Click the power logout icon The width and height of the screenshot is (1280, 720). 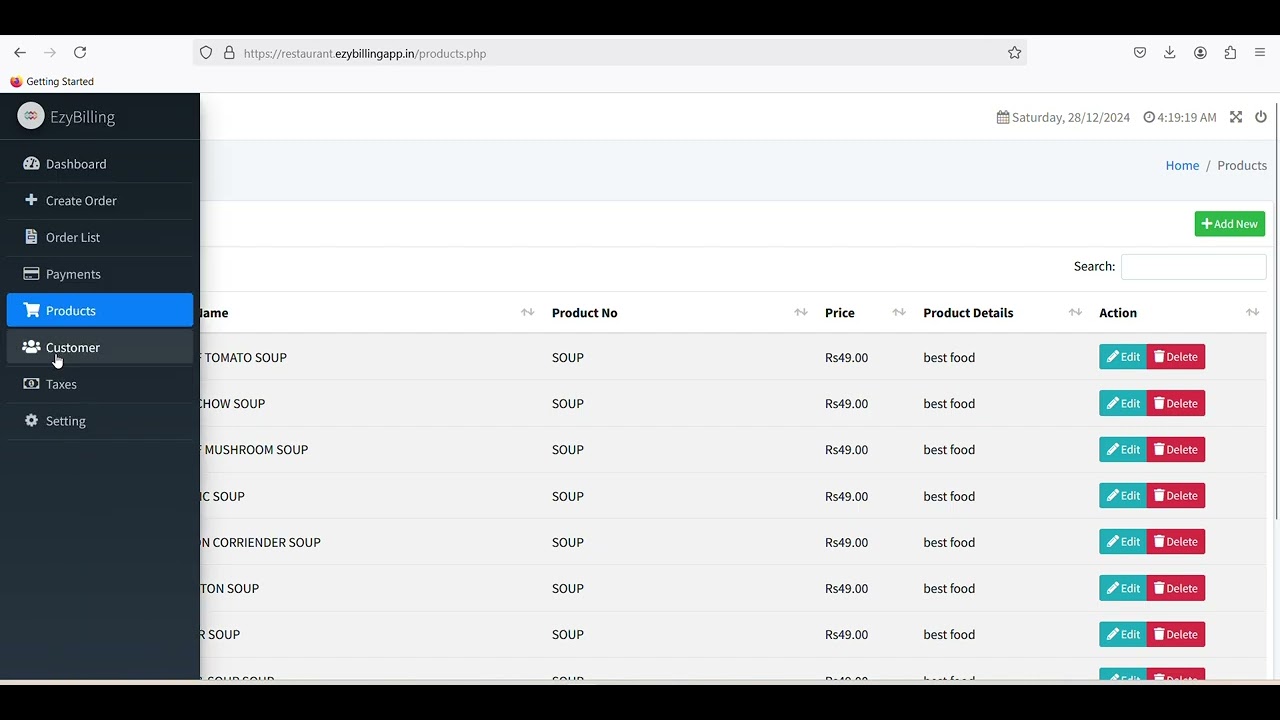coord(1261,117)
